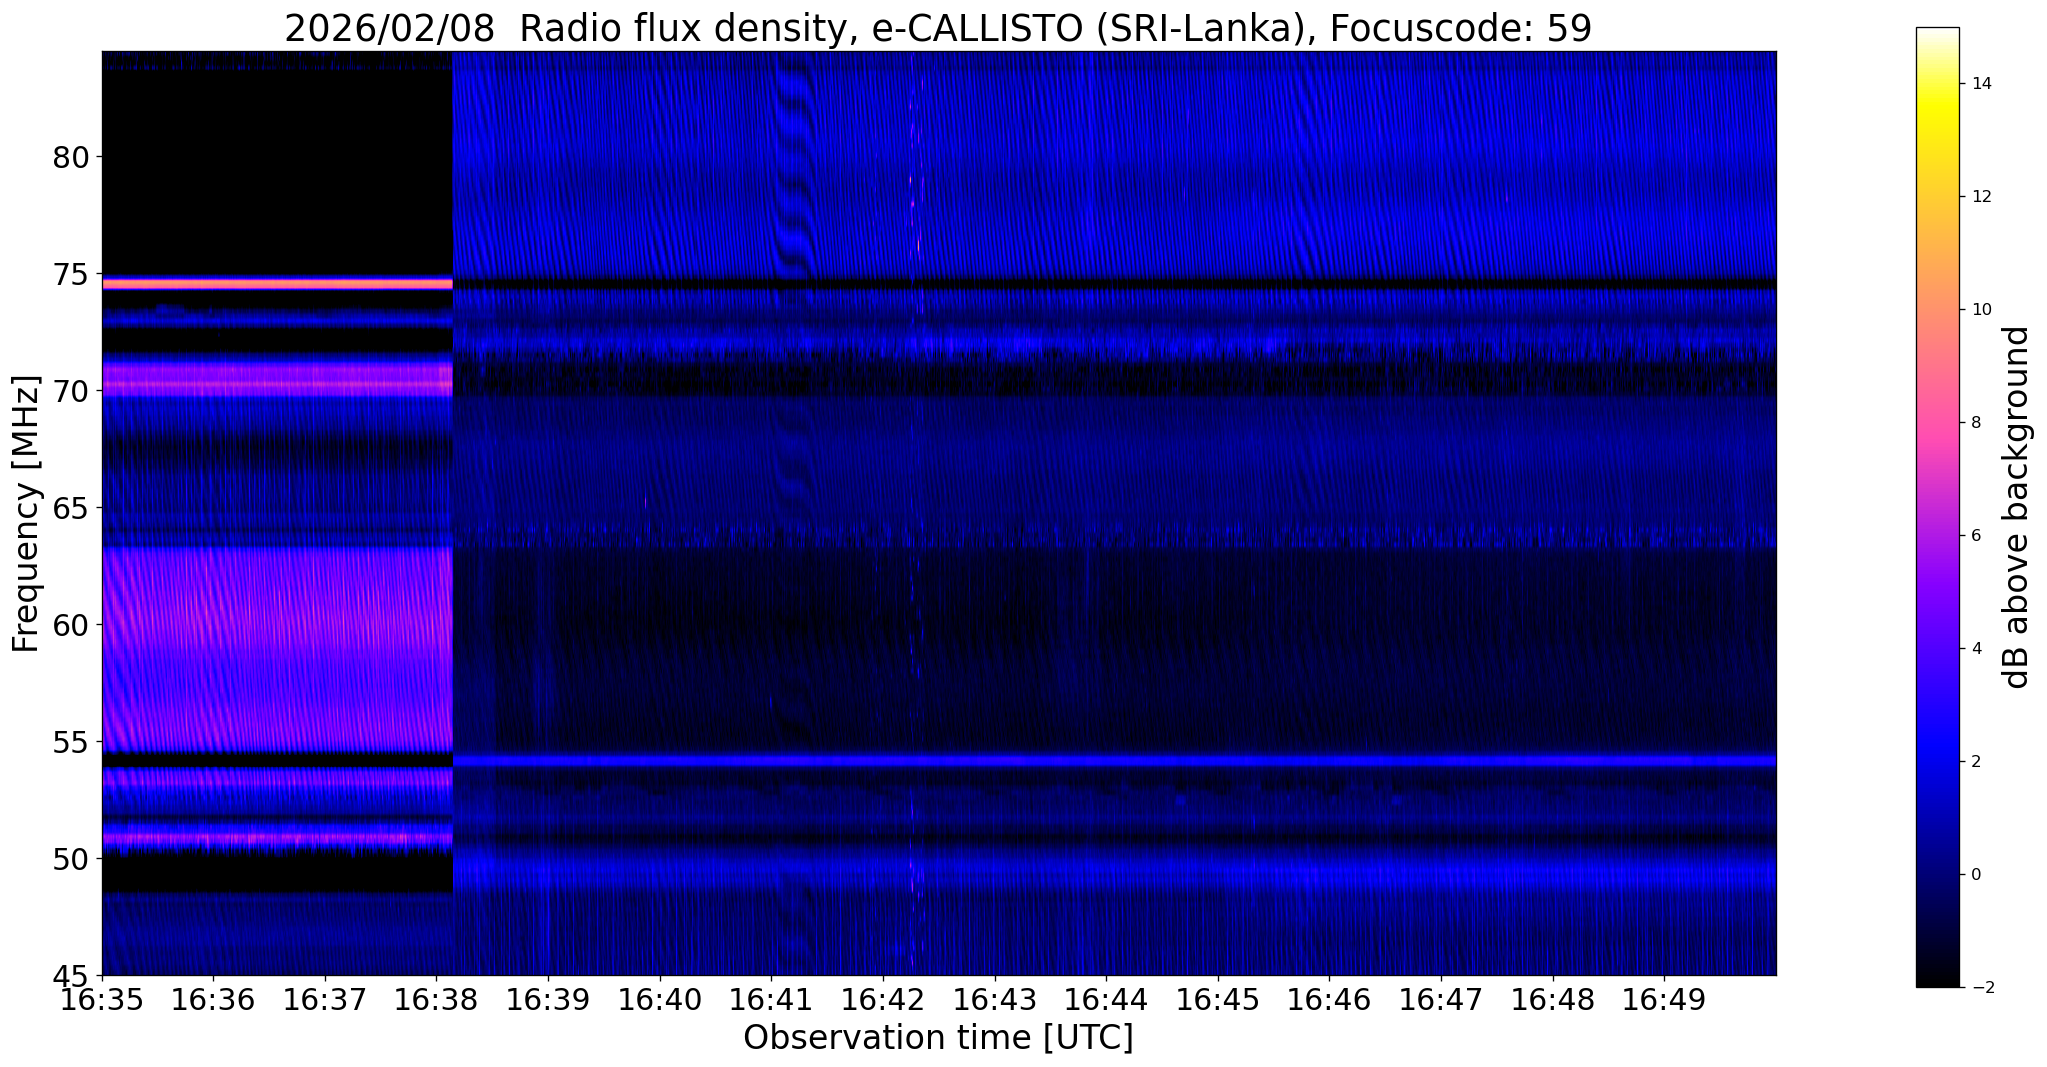The image size is (2047, 1067).
Task: Click the 16:38 time tick label
Action: (x=437, y=998)
